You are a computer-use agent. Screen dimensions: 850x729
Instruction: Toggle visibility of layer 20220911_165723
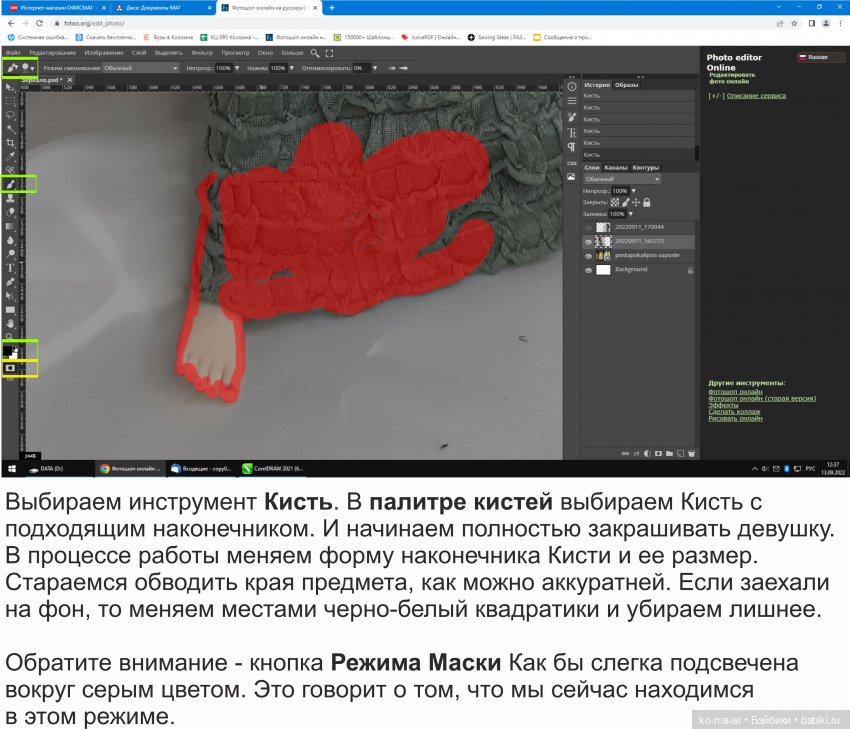(588, 242)
